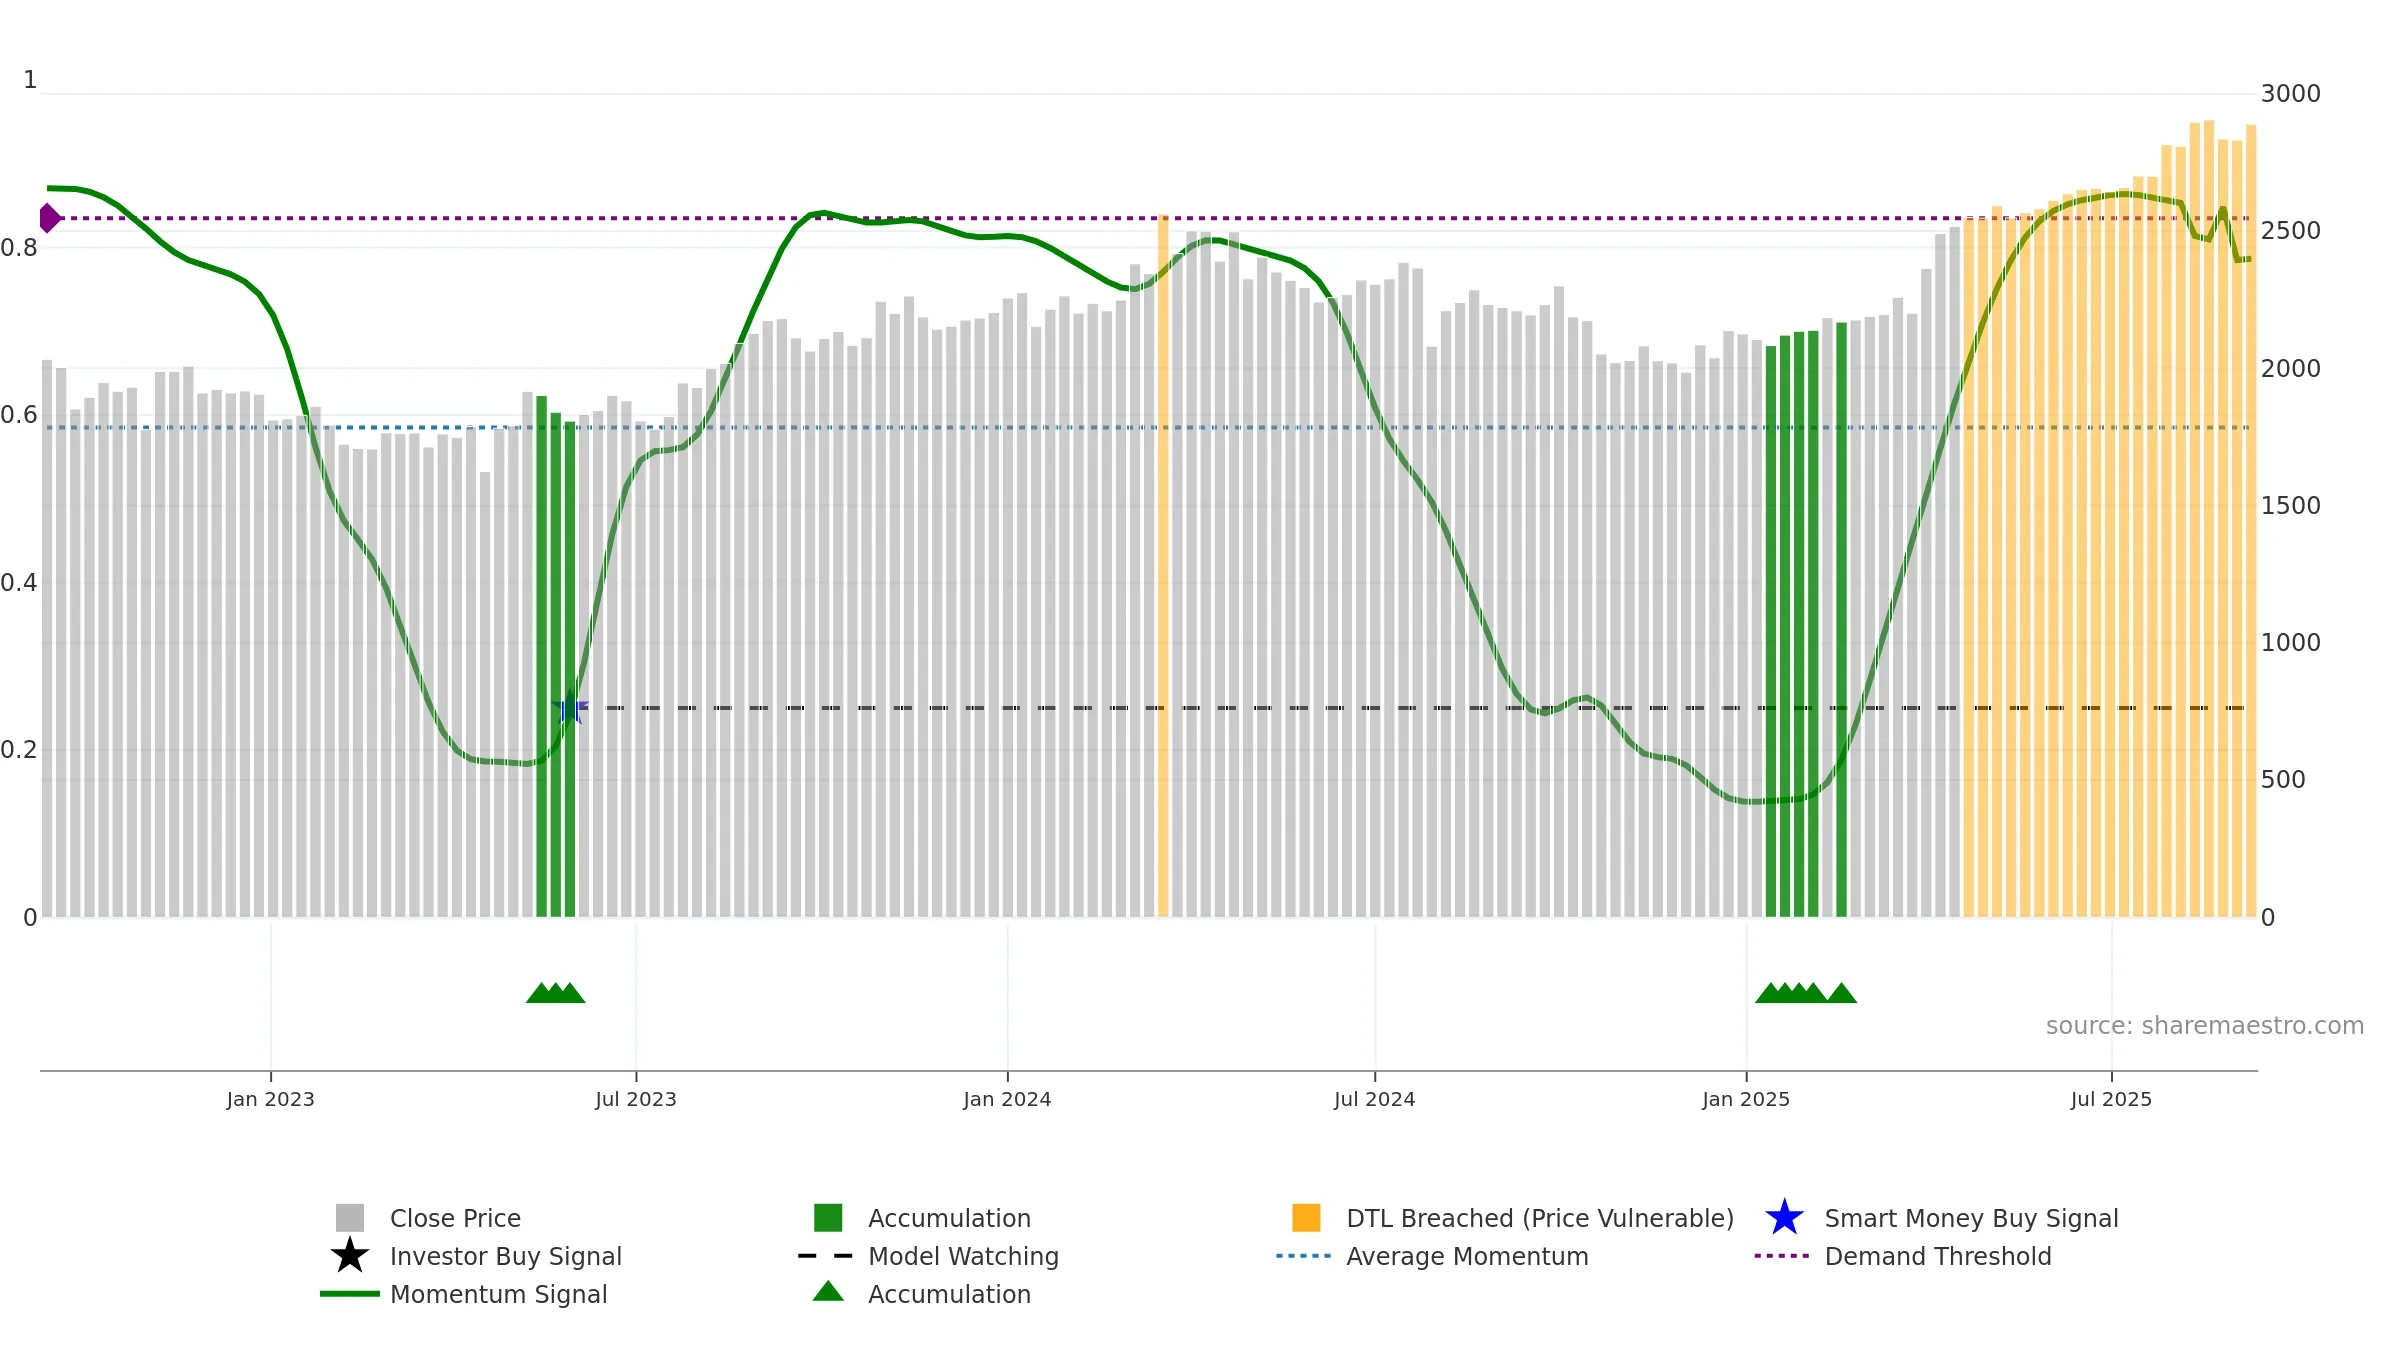
Task: Click the dashed Model Watching legend icon
Action: [x=826, y=1256]
